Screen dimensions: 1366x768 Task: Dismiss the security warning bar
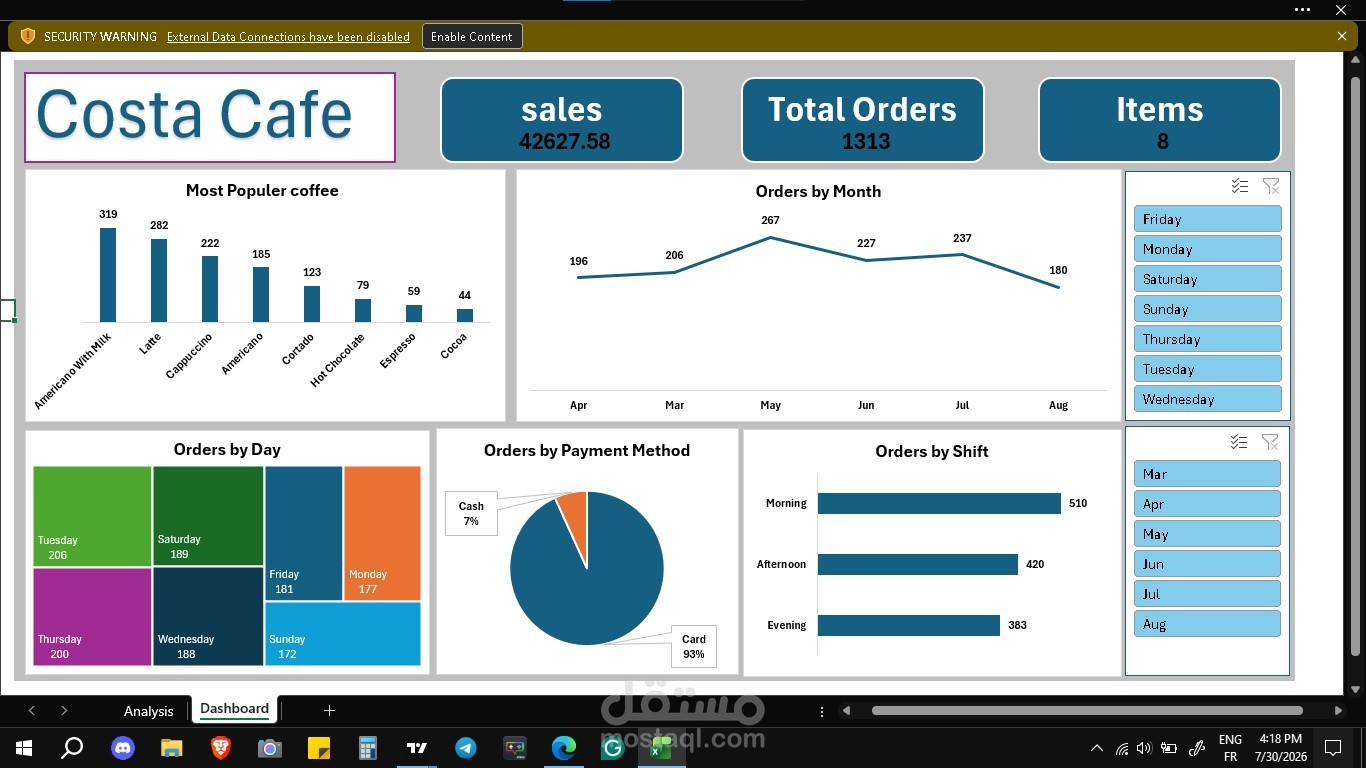[x=1342, y=36]
